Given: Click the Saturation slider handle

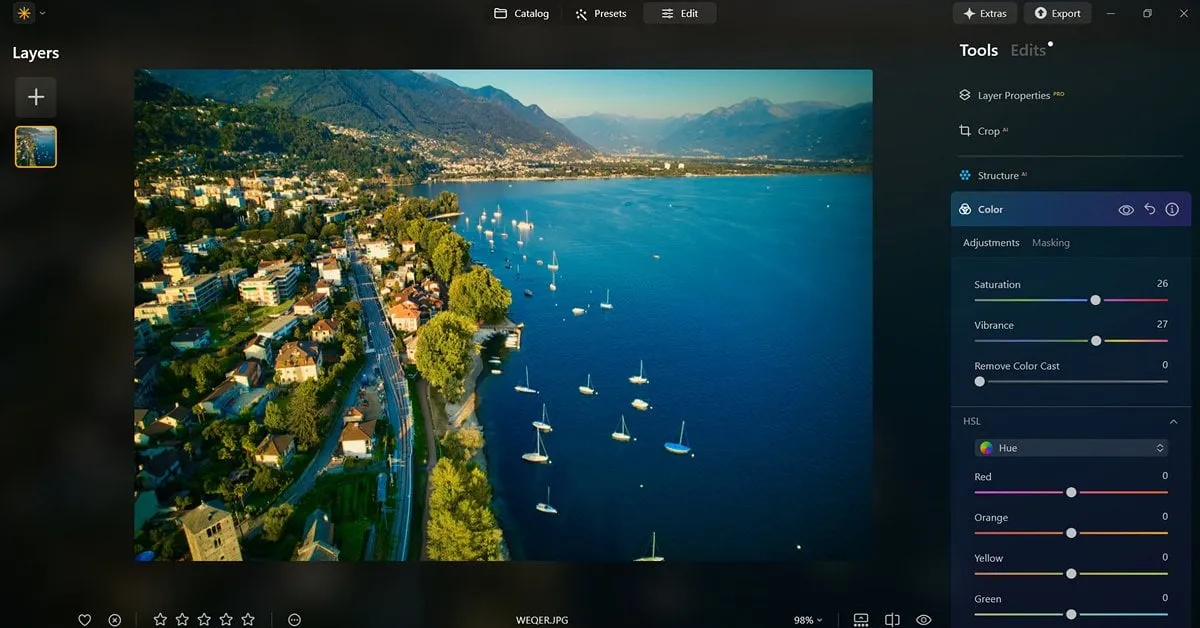Looking at the screenshot, I should [x=1096, y=300].
